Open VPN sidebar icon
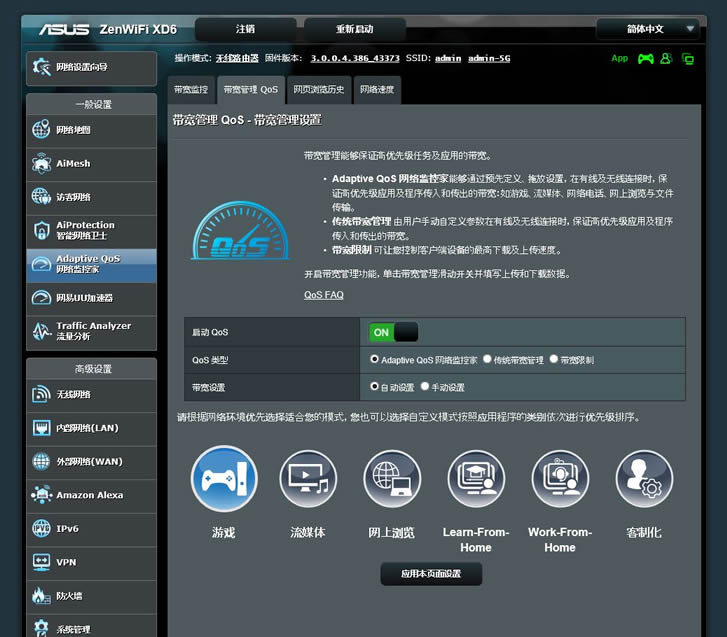 click(41, 562)
